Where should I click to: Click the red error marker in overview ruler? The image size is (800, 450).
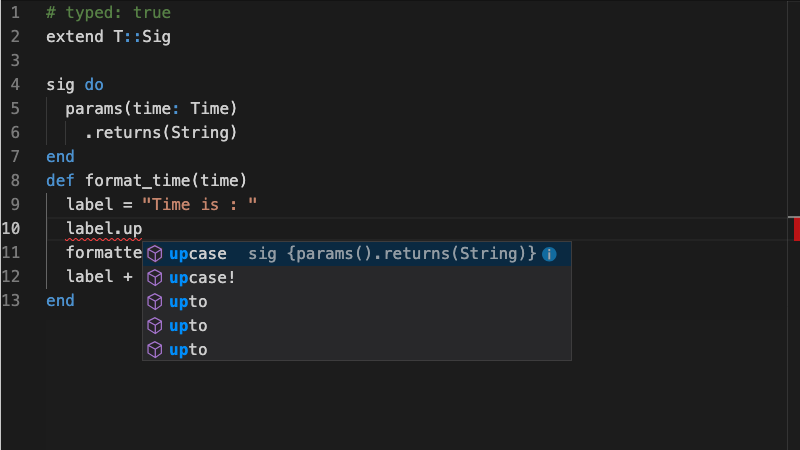coord(796,229)
